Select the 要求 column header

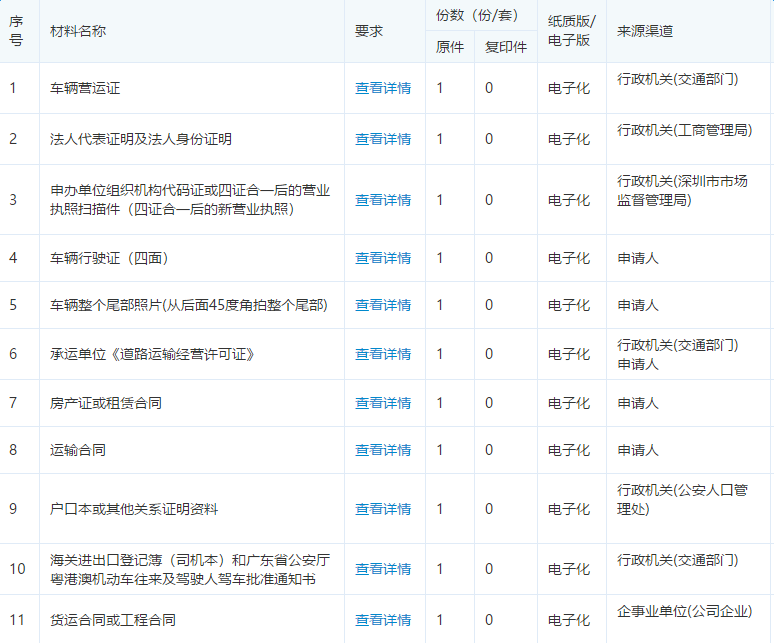point(369,31)
